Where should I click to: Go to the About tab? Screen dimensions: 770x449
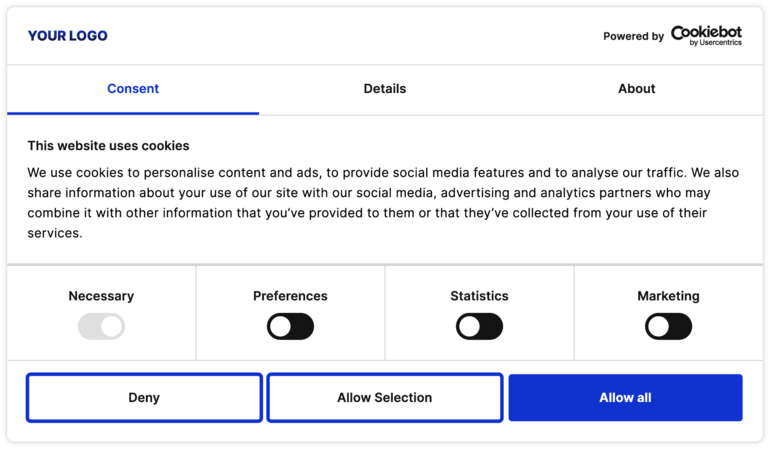(x=636, y=89)
